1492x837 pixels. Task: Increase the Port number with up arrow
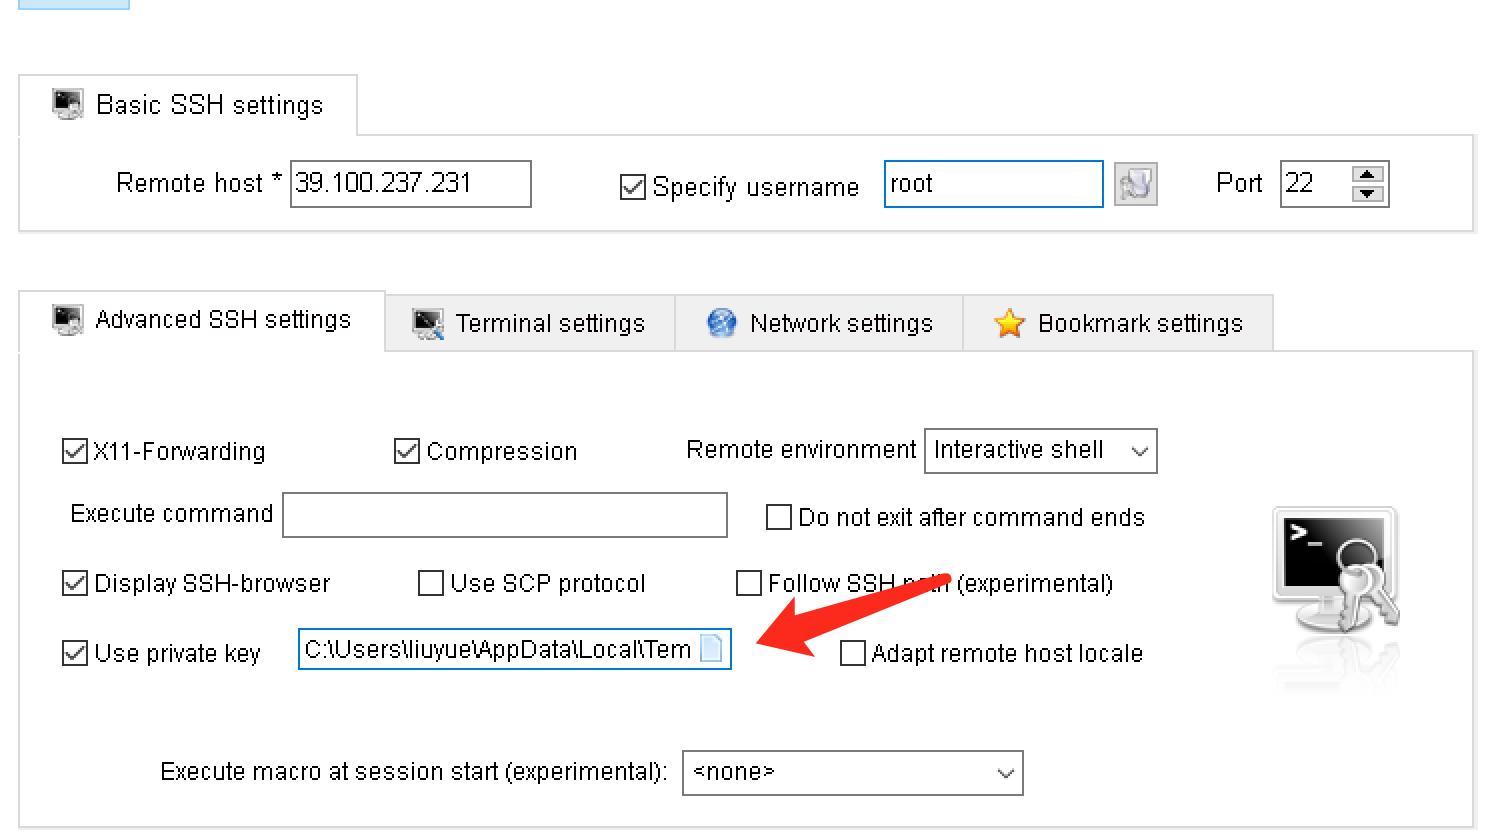coord(1368,174)
